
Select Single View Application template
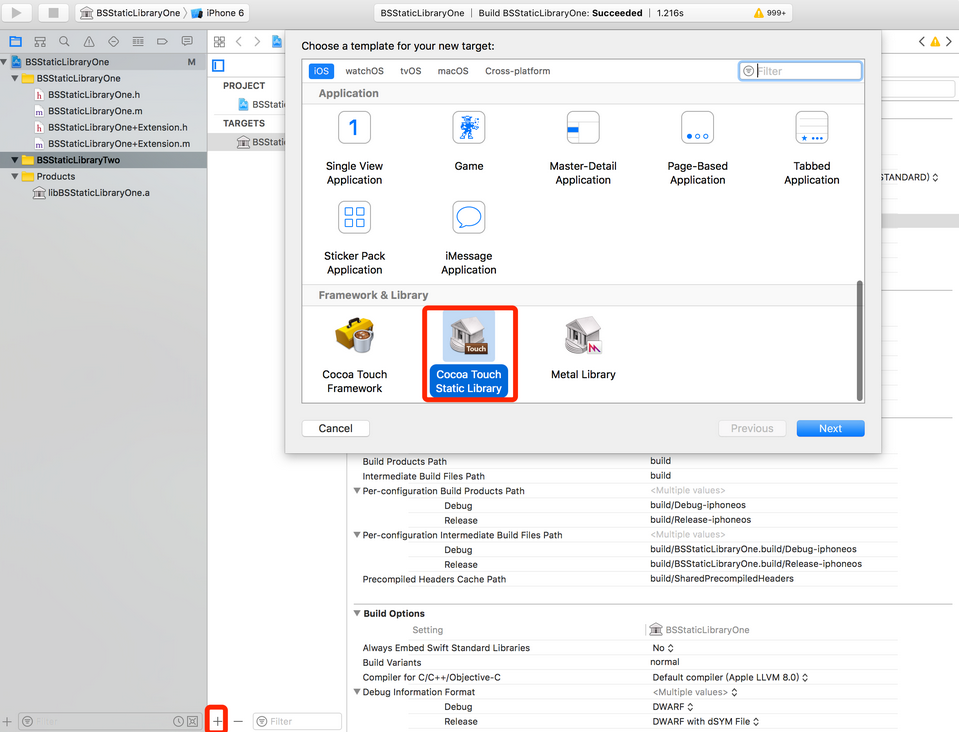click(354, 148)
